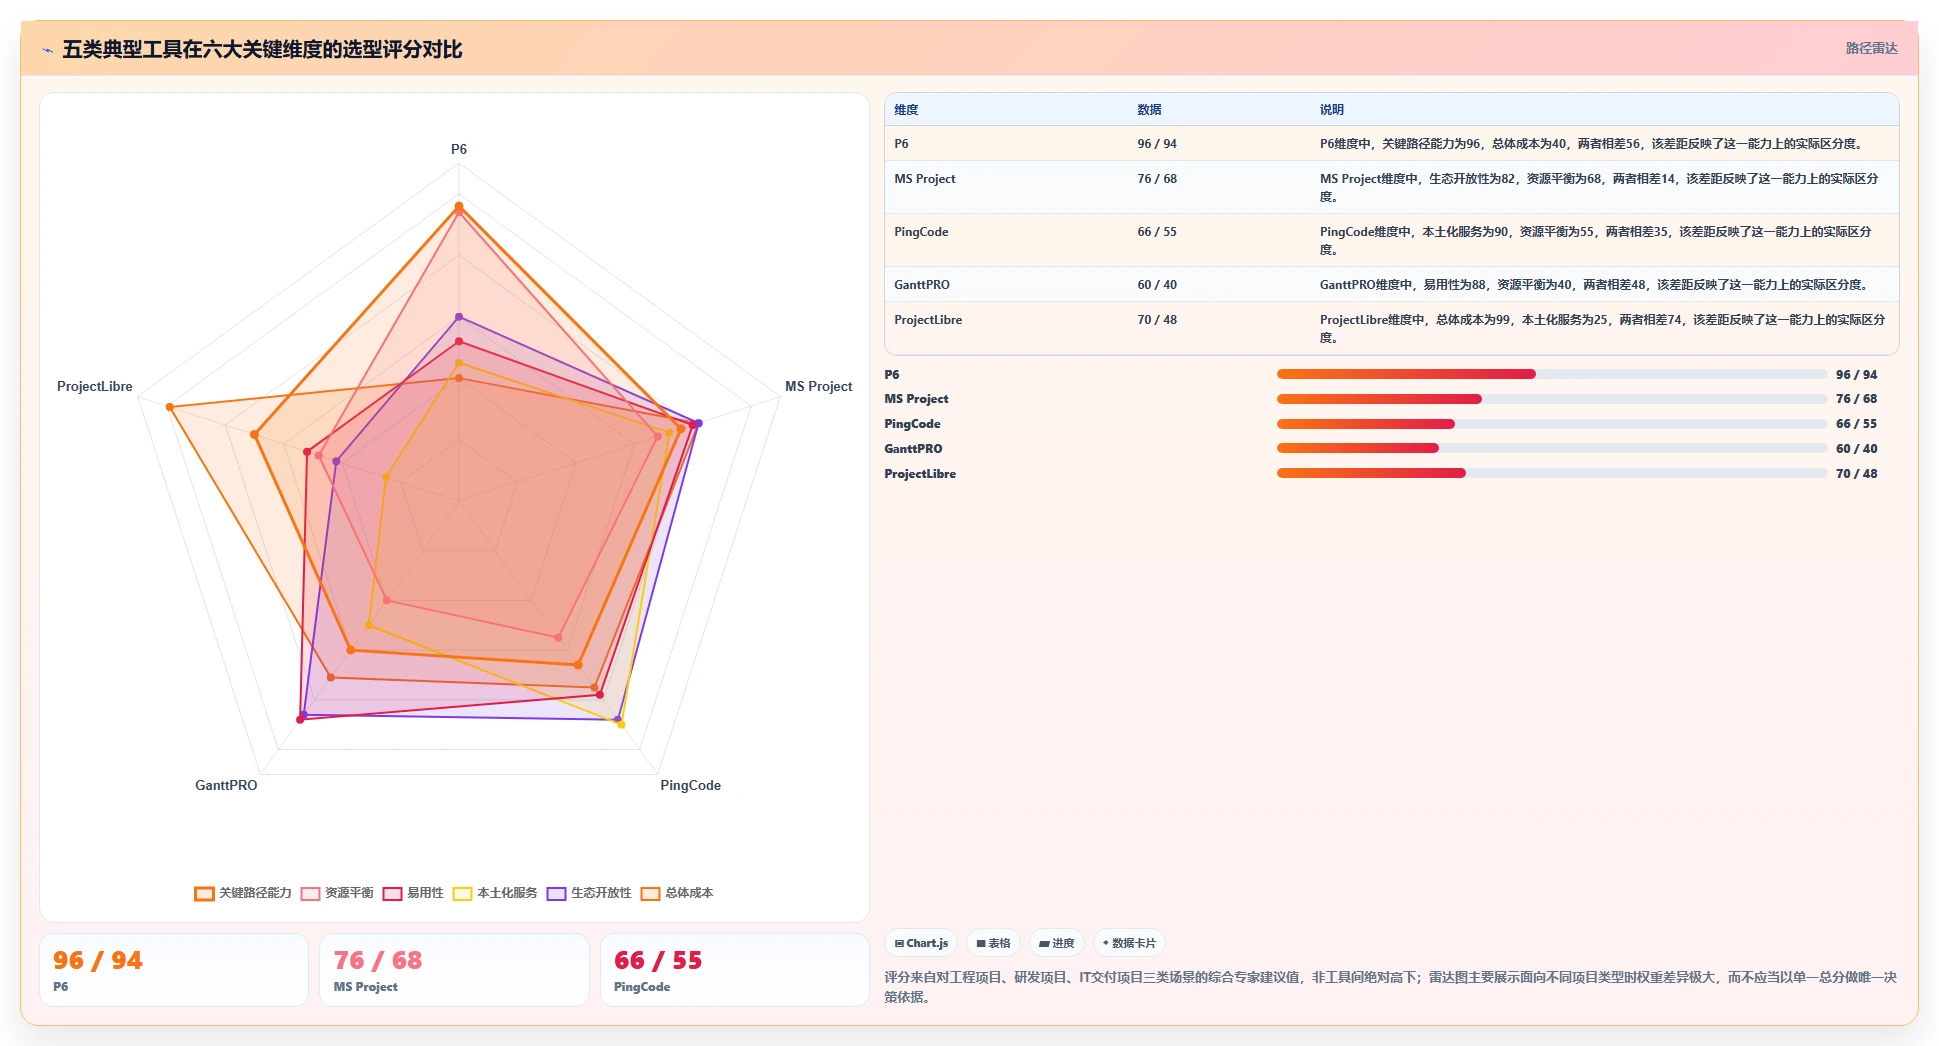Click the PingCode axis label on the radar

(690, 785)
